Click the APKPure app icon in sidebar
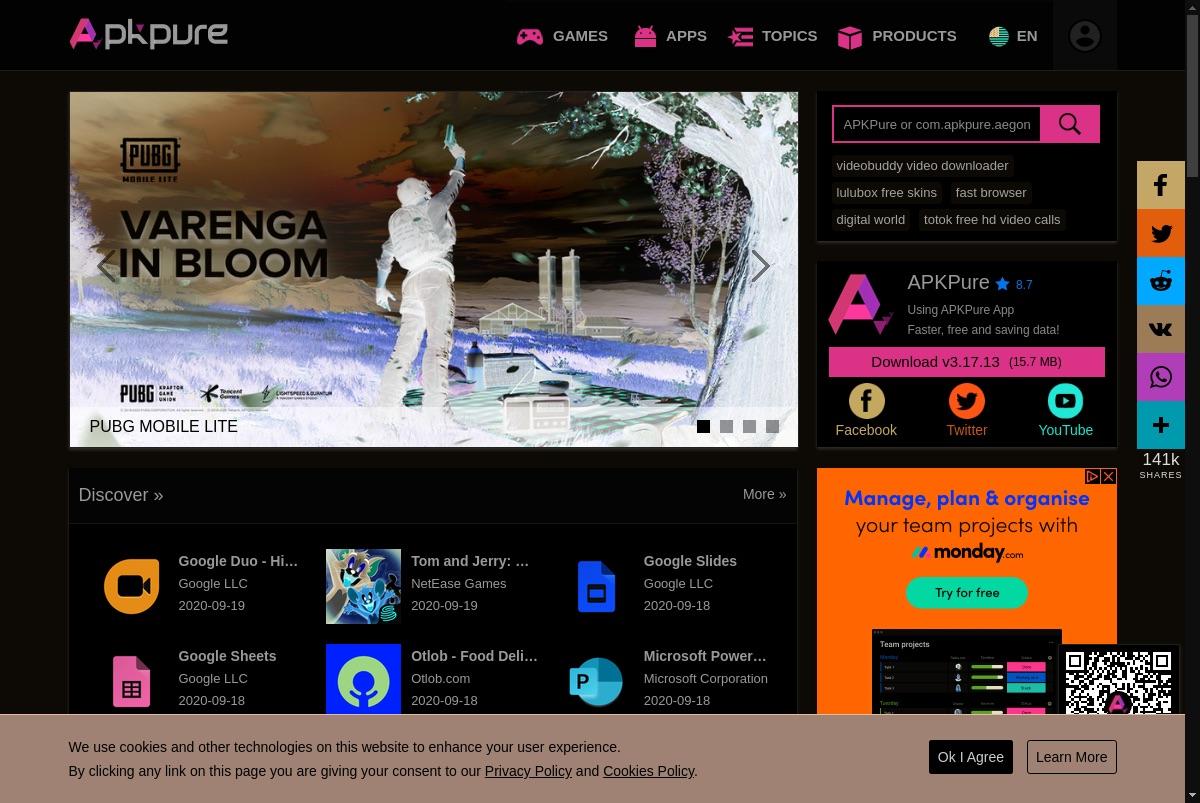This screenshot has width=1200, height=803. tap(860, 304)
